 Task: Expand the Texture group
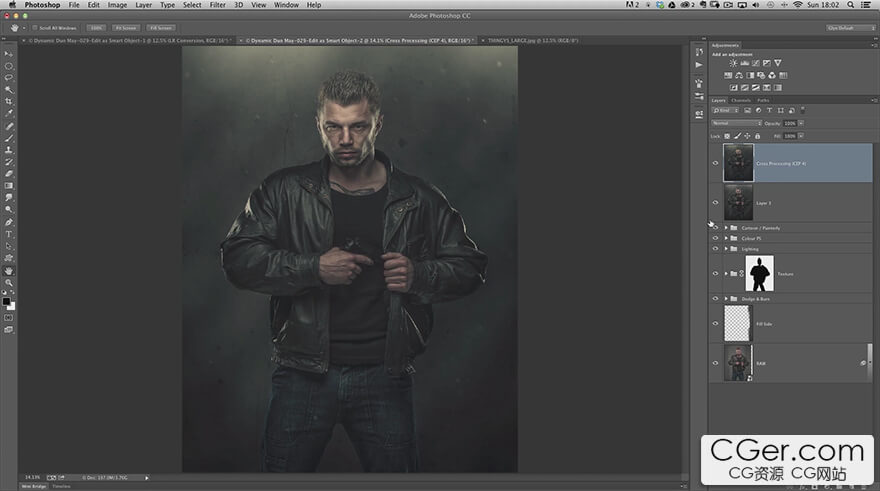point(726,274)
